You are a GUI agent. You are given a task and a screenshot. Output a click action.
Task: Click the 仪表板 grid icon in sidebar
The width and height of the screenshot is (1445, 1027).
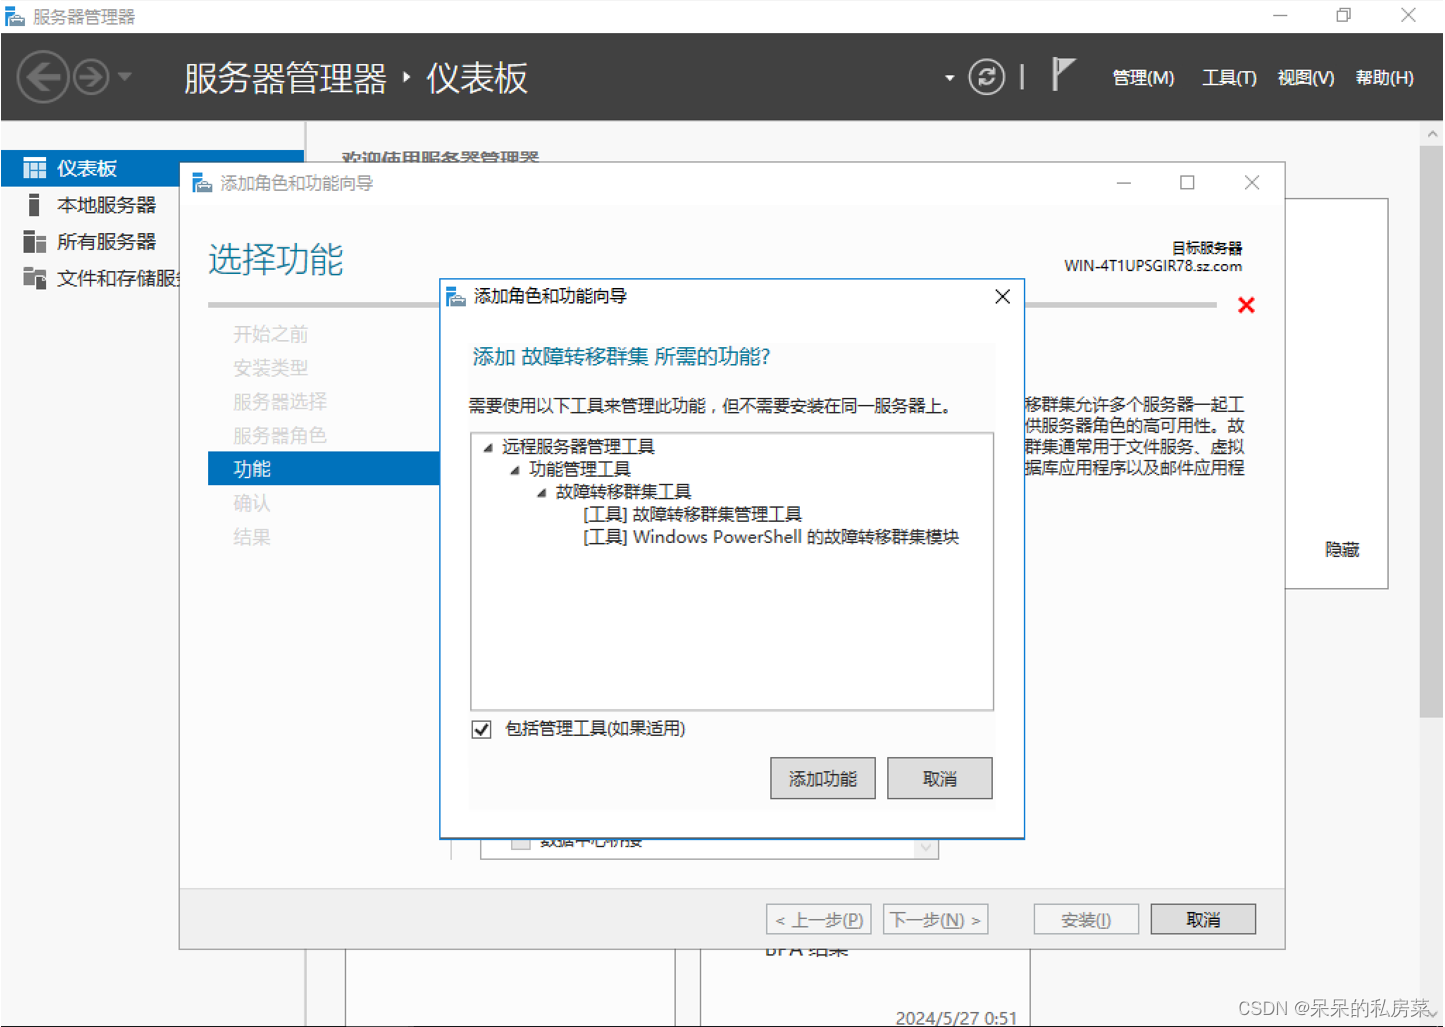[x=35, y=168]
